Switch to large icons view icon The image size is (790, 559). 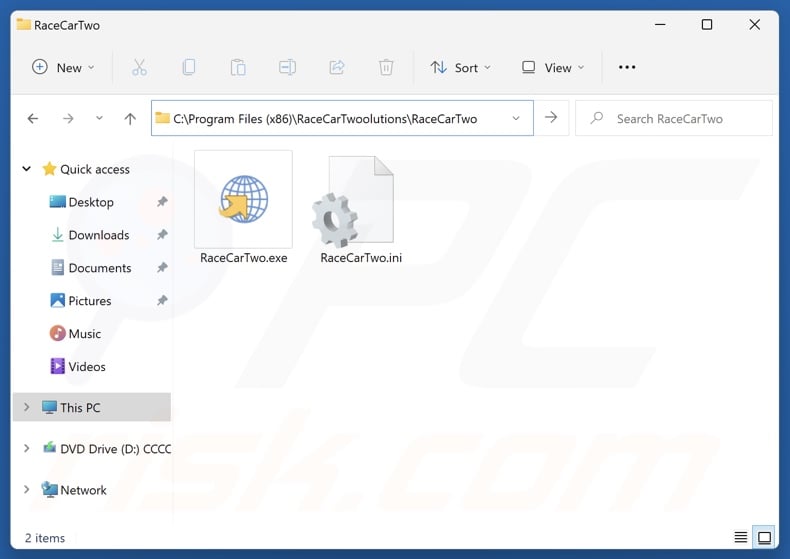[764, 537]
